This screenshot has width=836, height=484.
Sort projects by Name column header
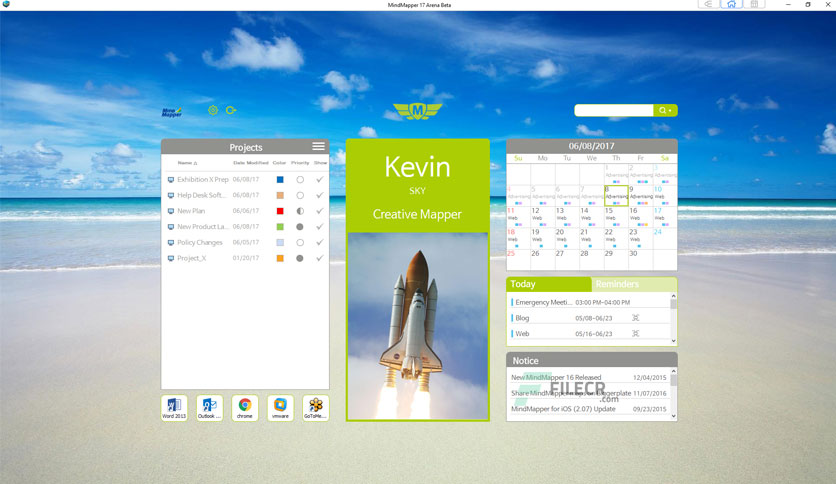click(x=187, y=163)
